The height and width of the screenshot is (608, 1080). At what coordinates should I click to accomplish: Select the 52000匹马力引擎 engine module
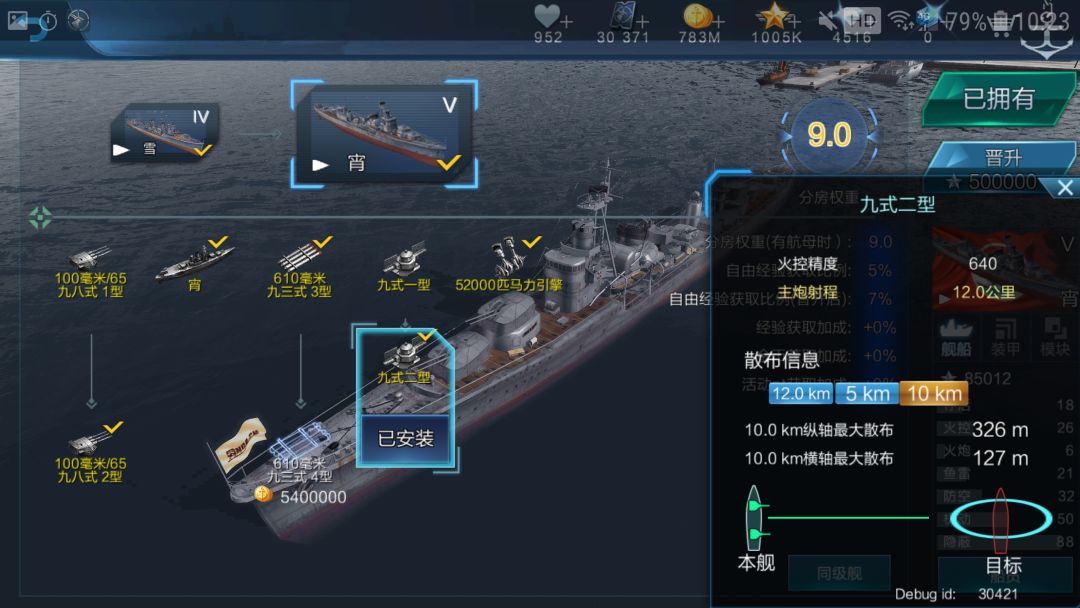point(509,265)
